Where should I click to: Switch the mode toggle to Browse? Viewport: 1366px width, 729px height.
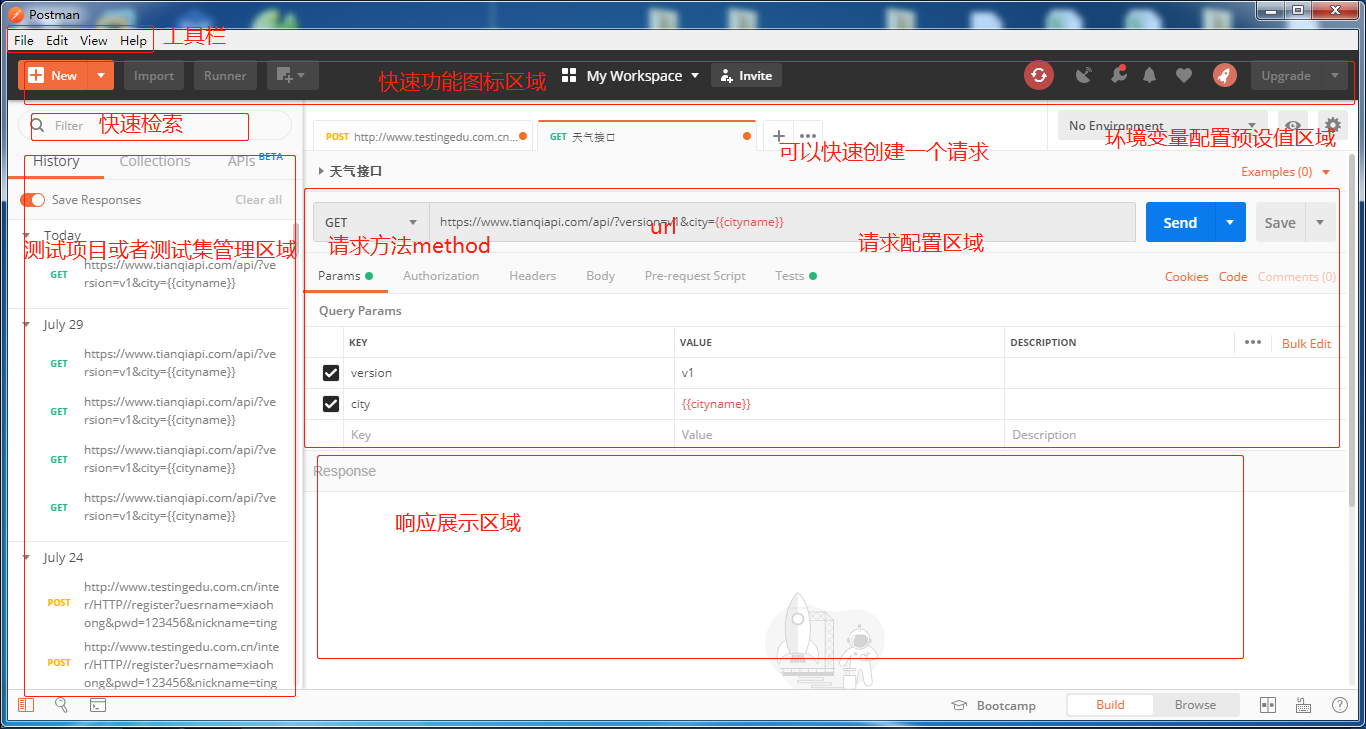click(x=1195, y=705)
